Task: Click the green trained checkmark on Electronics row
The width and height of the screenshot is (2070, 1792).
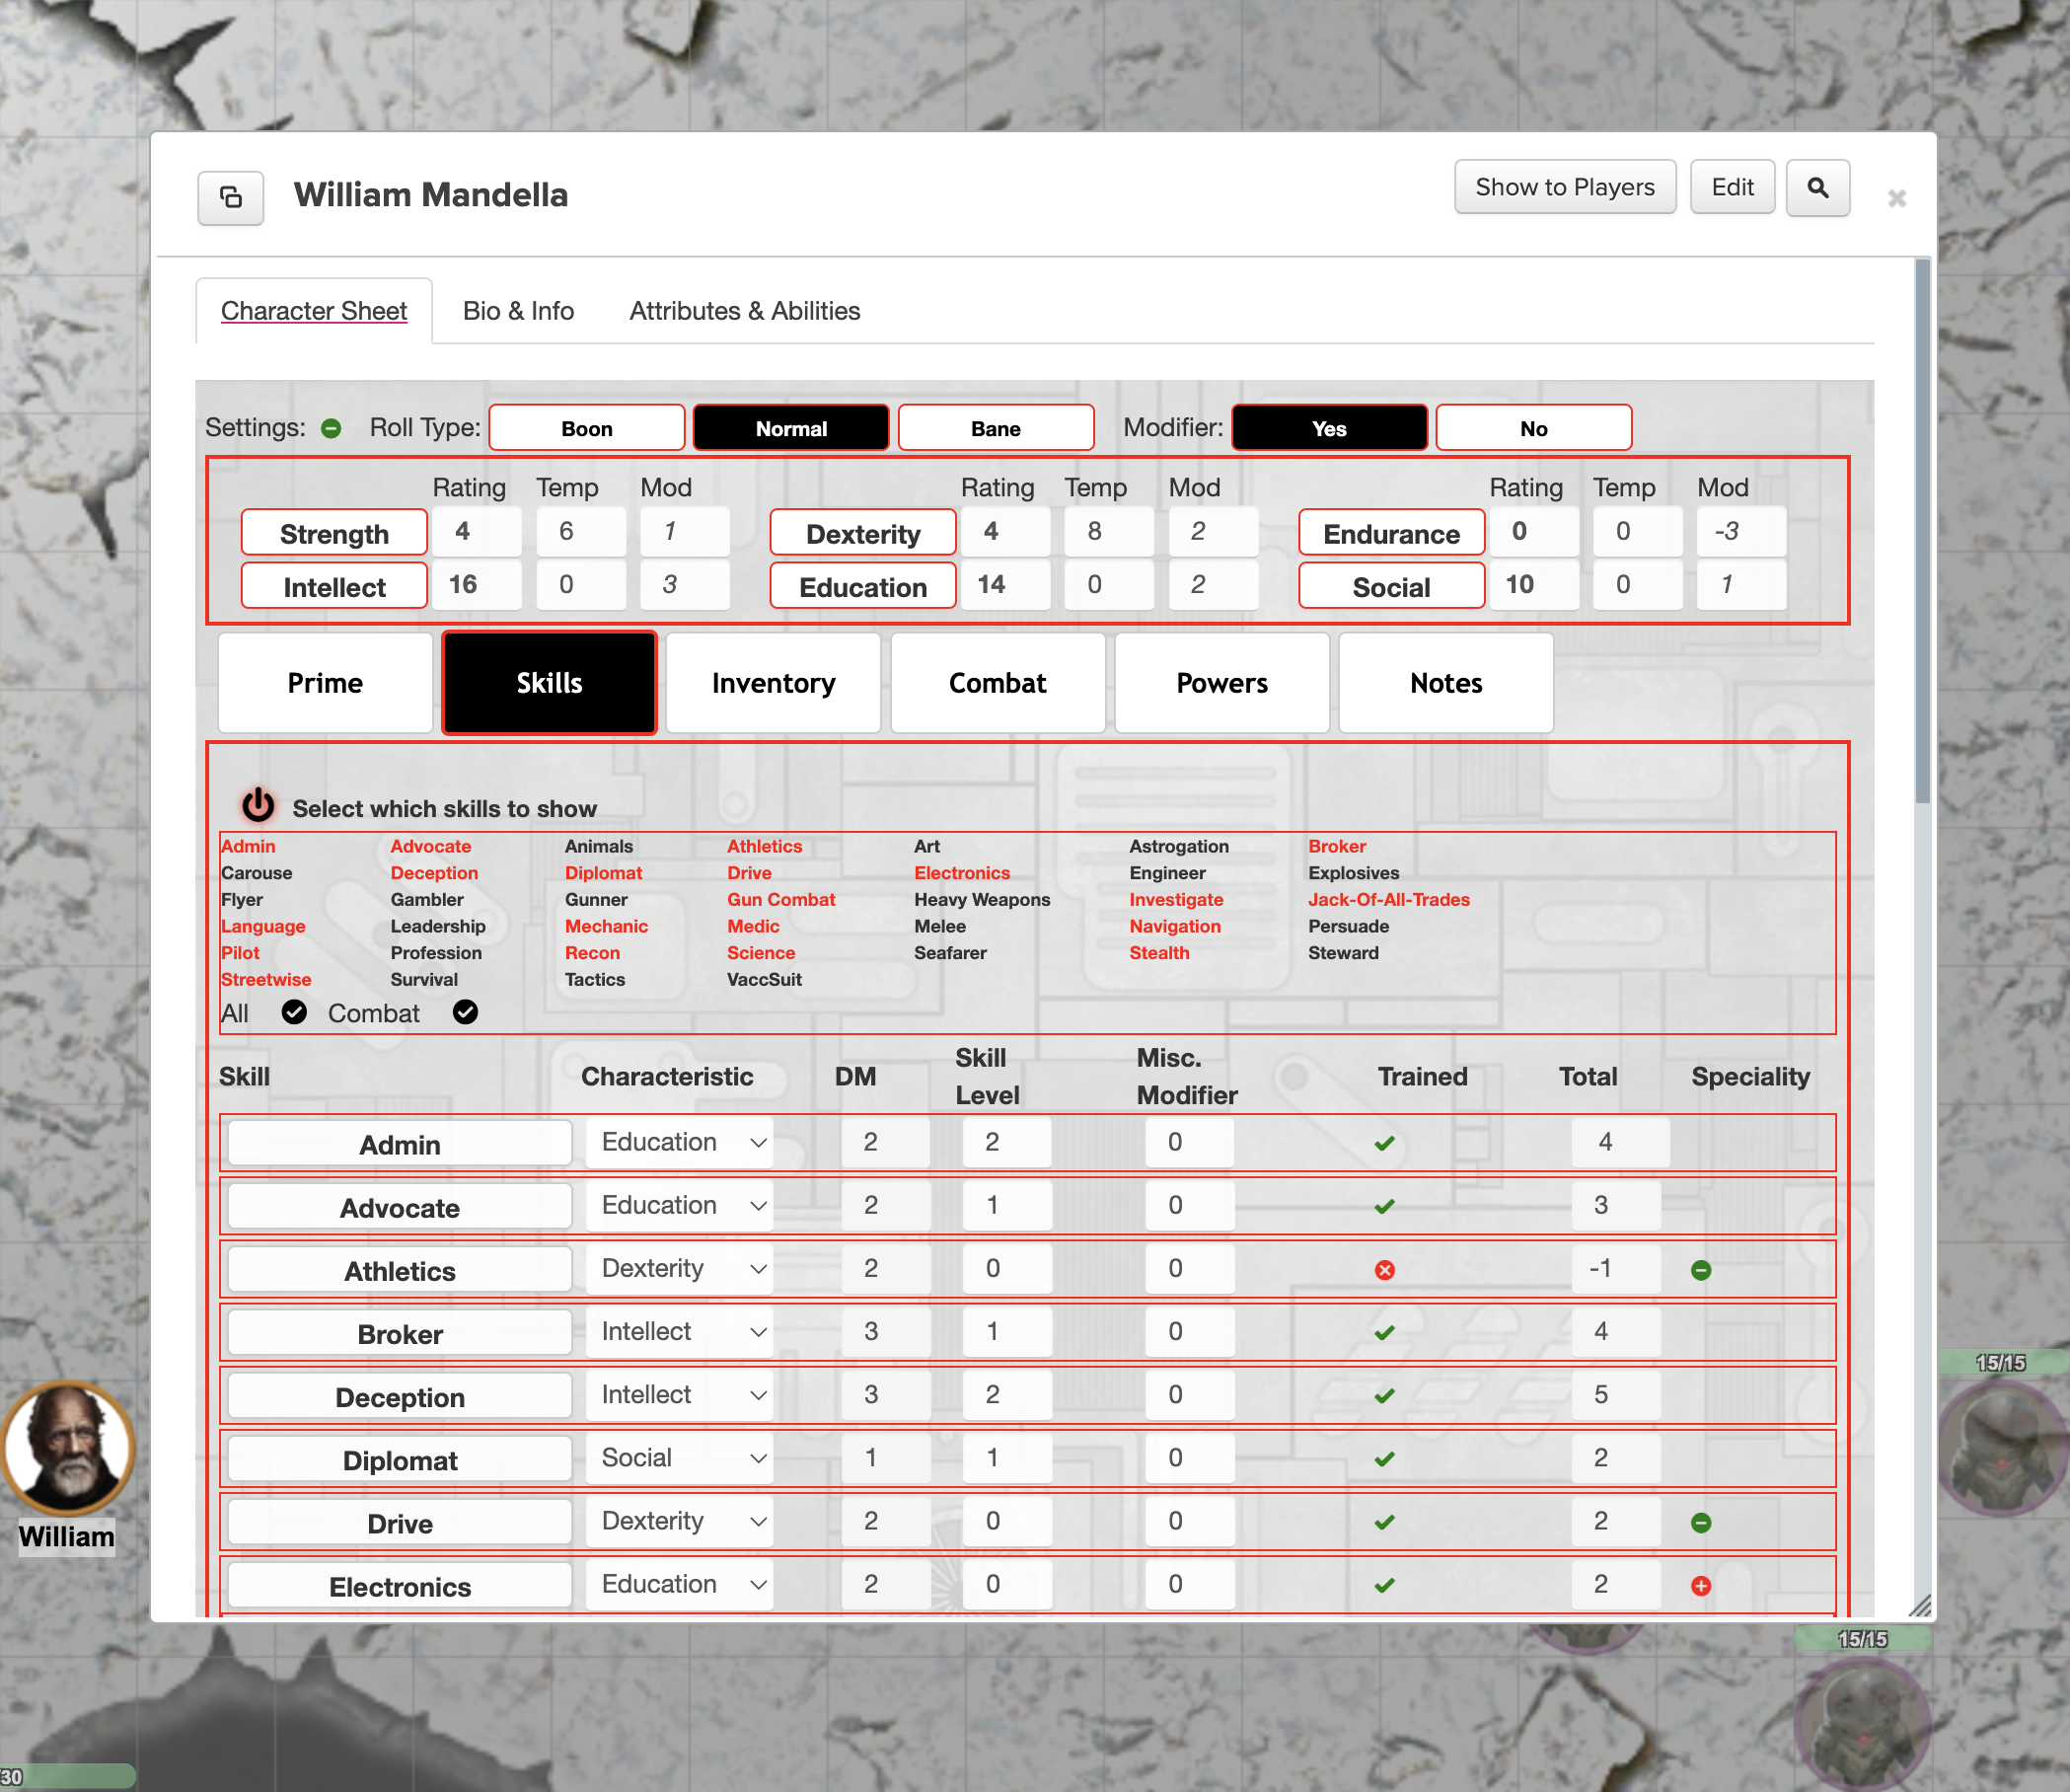Action: (1384, 1585)
